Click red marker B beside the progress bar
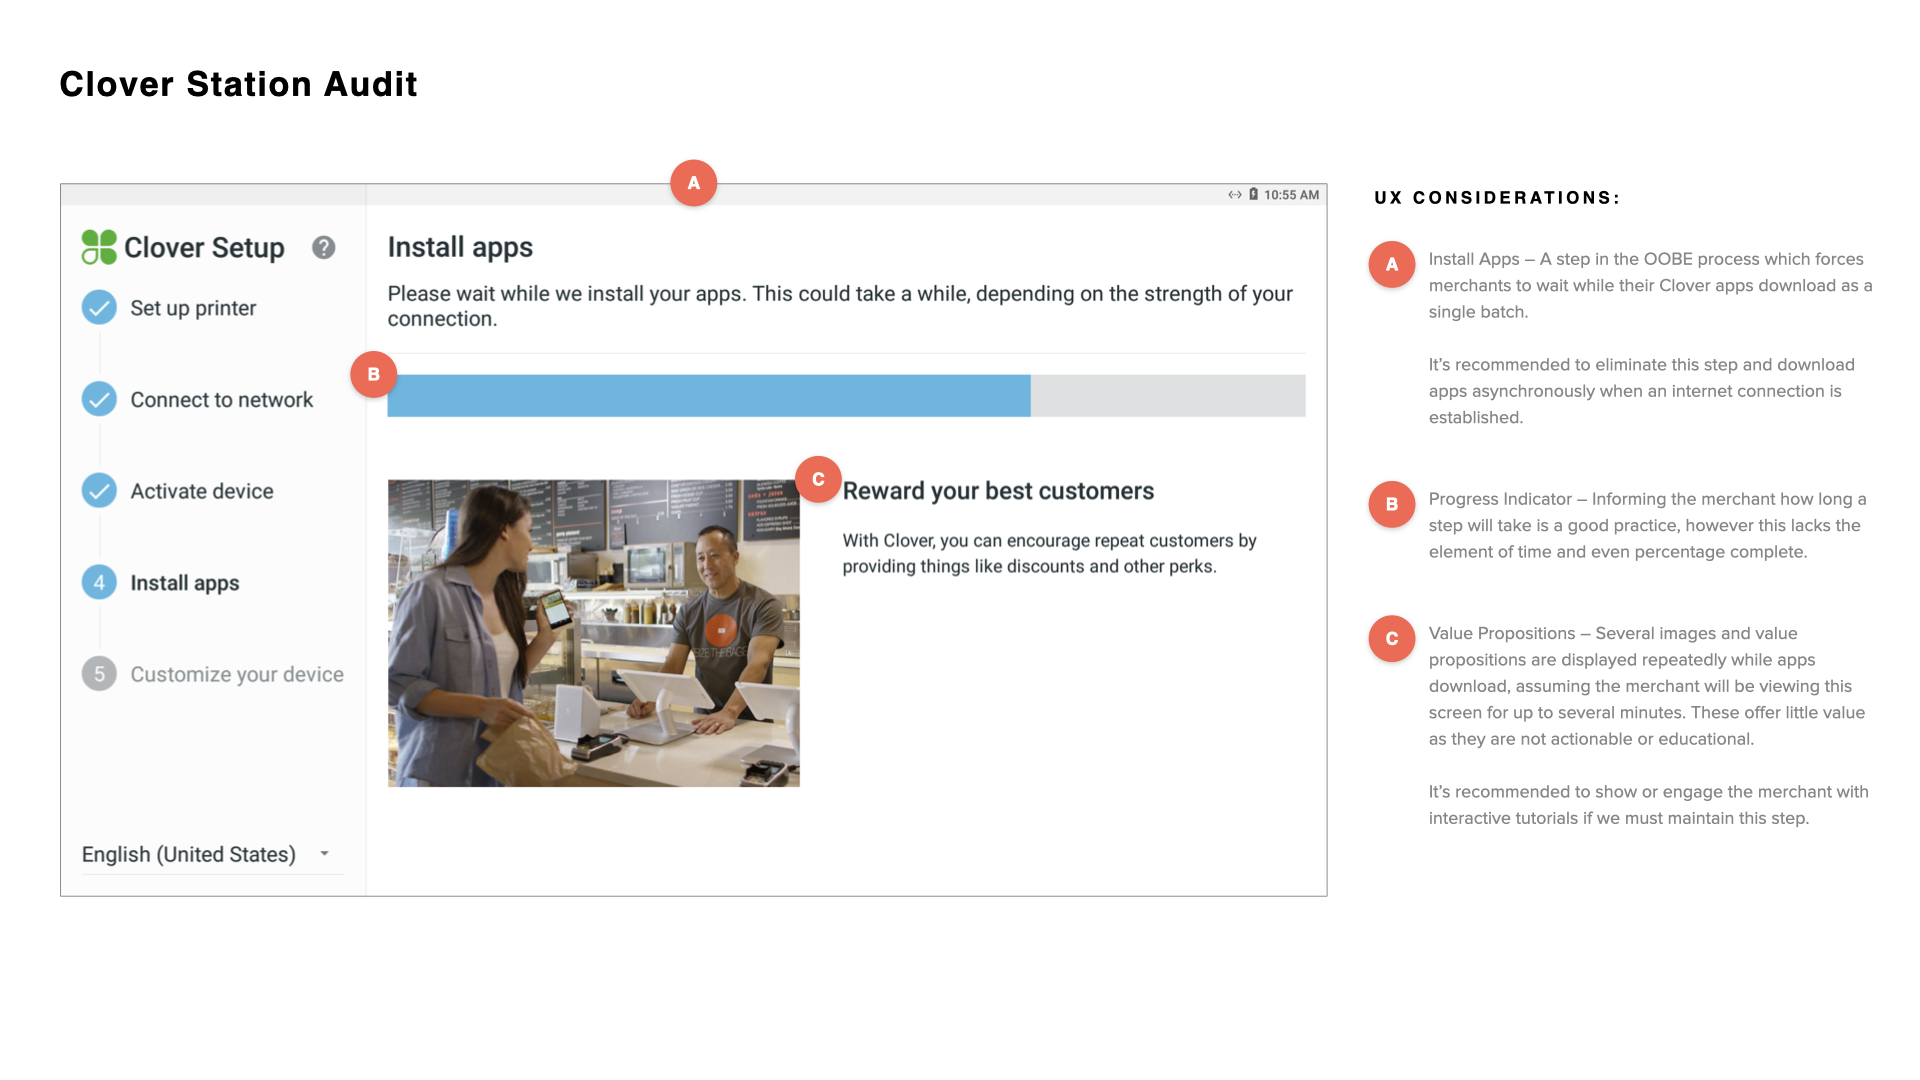 pos(373,374)
